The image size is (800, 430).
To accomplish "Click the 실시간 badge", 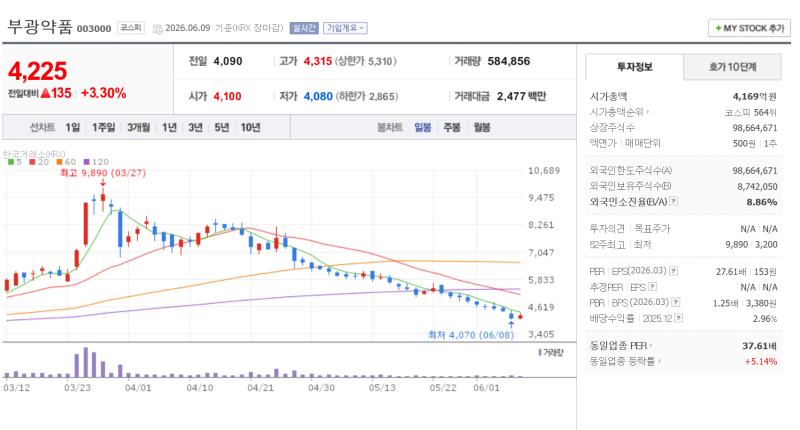I will (304, 28).
